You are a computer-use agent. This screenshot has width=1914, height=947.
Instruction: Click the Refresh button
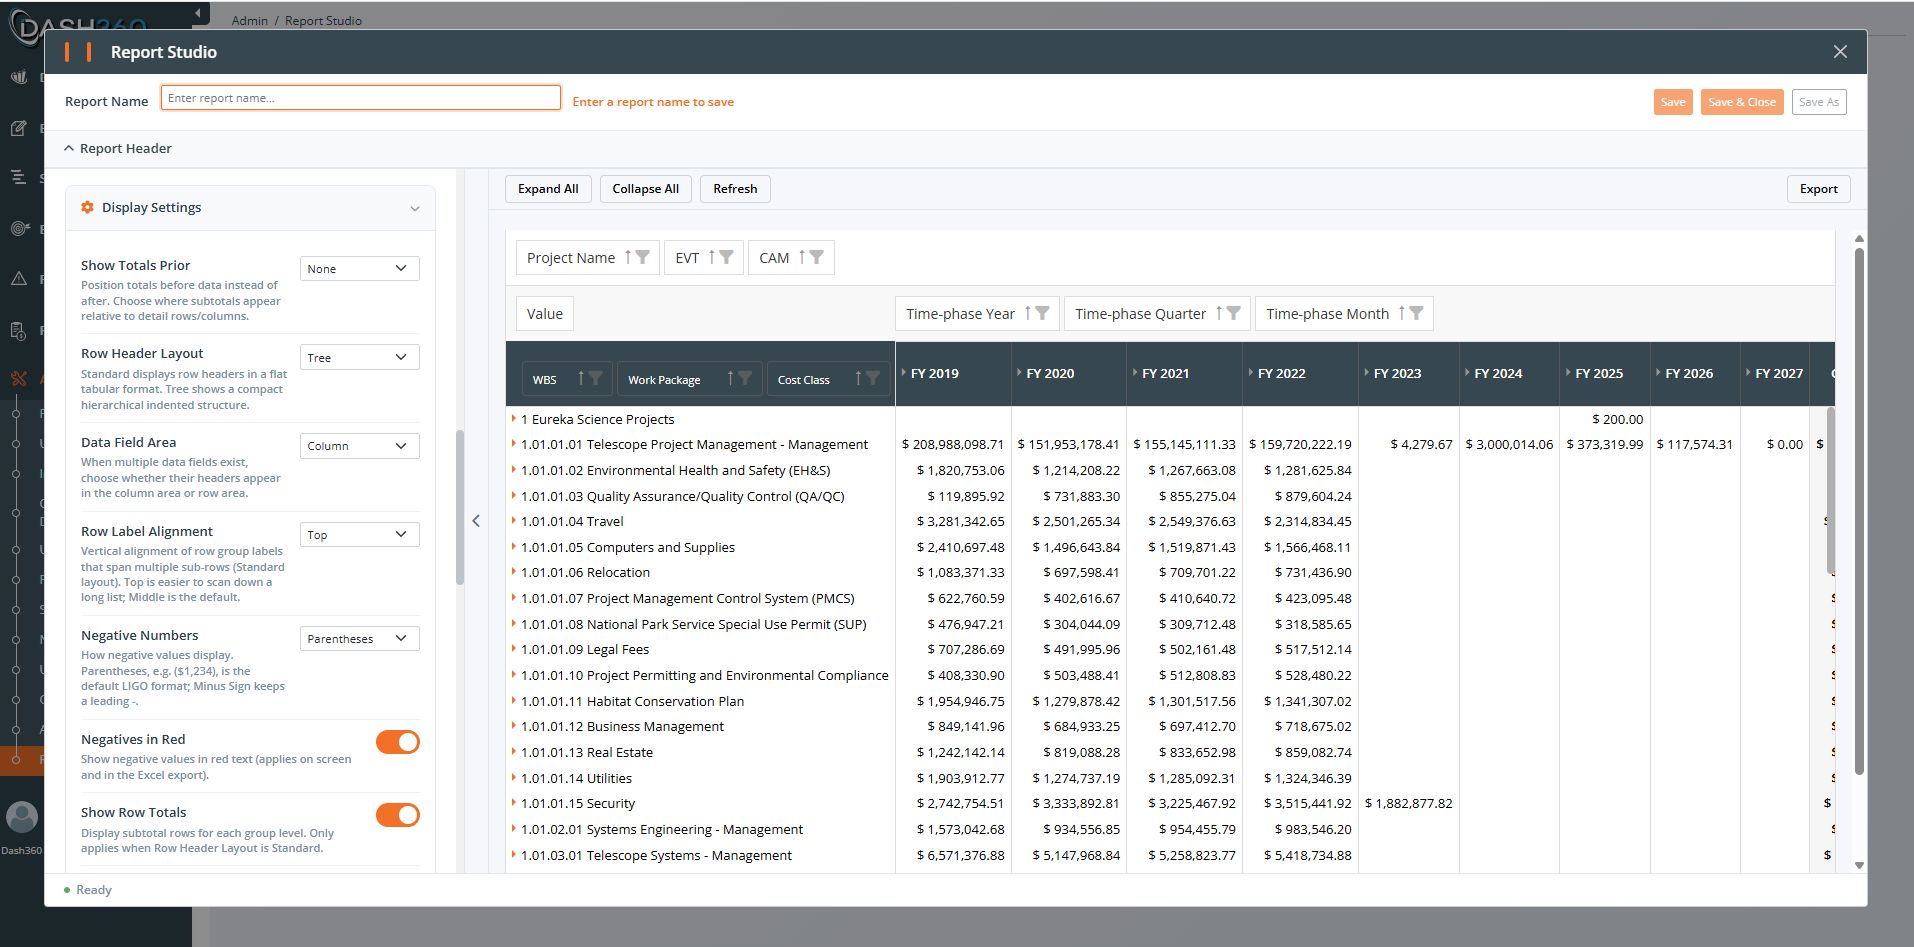pyautogui.click(x=735, y=189)
